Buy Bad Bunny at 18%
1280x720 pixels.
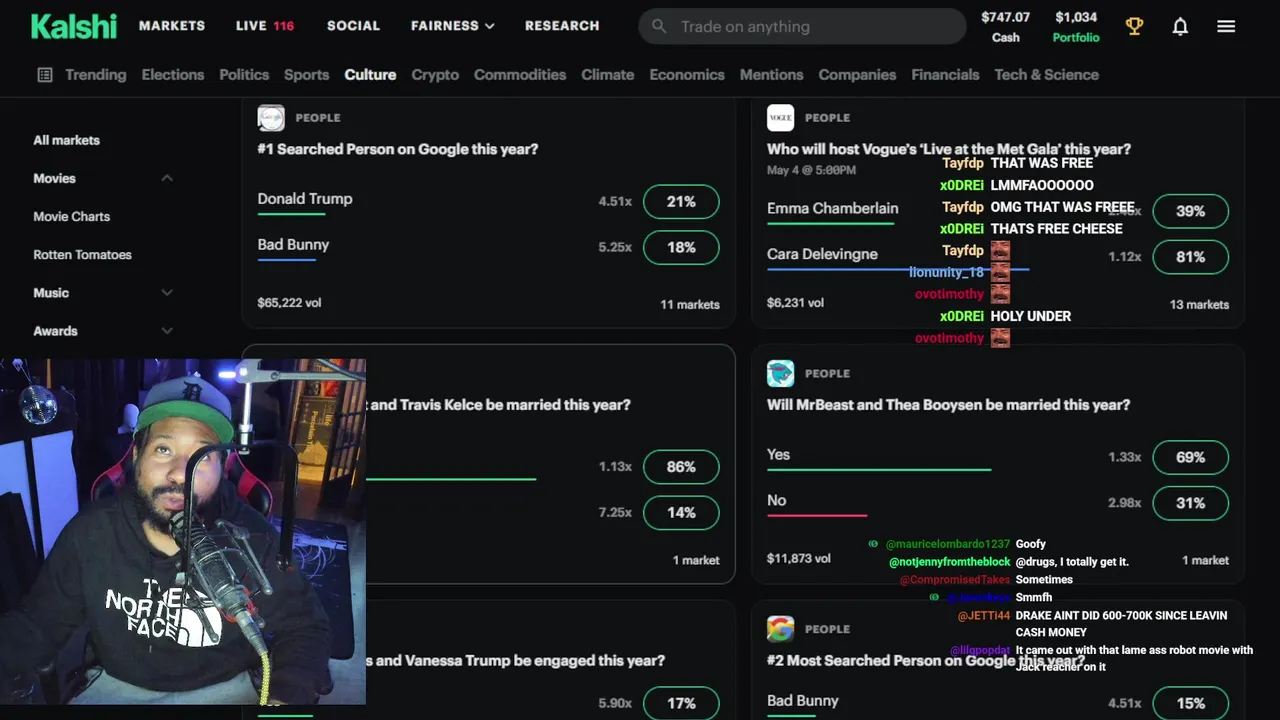click(681, 247)
